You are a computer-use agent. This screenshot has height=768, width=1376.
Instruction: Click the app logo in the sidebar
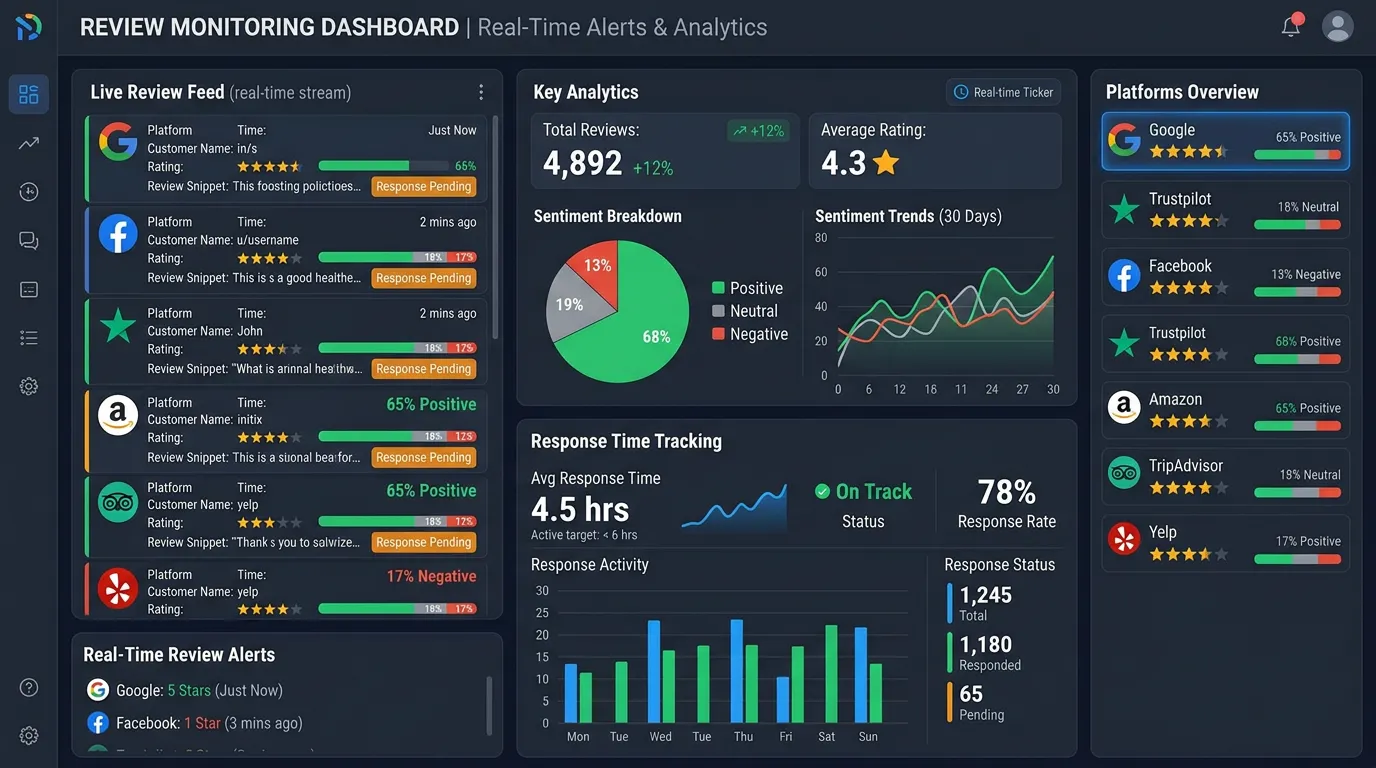(x=29, y=27)
